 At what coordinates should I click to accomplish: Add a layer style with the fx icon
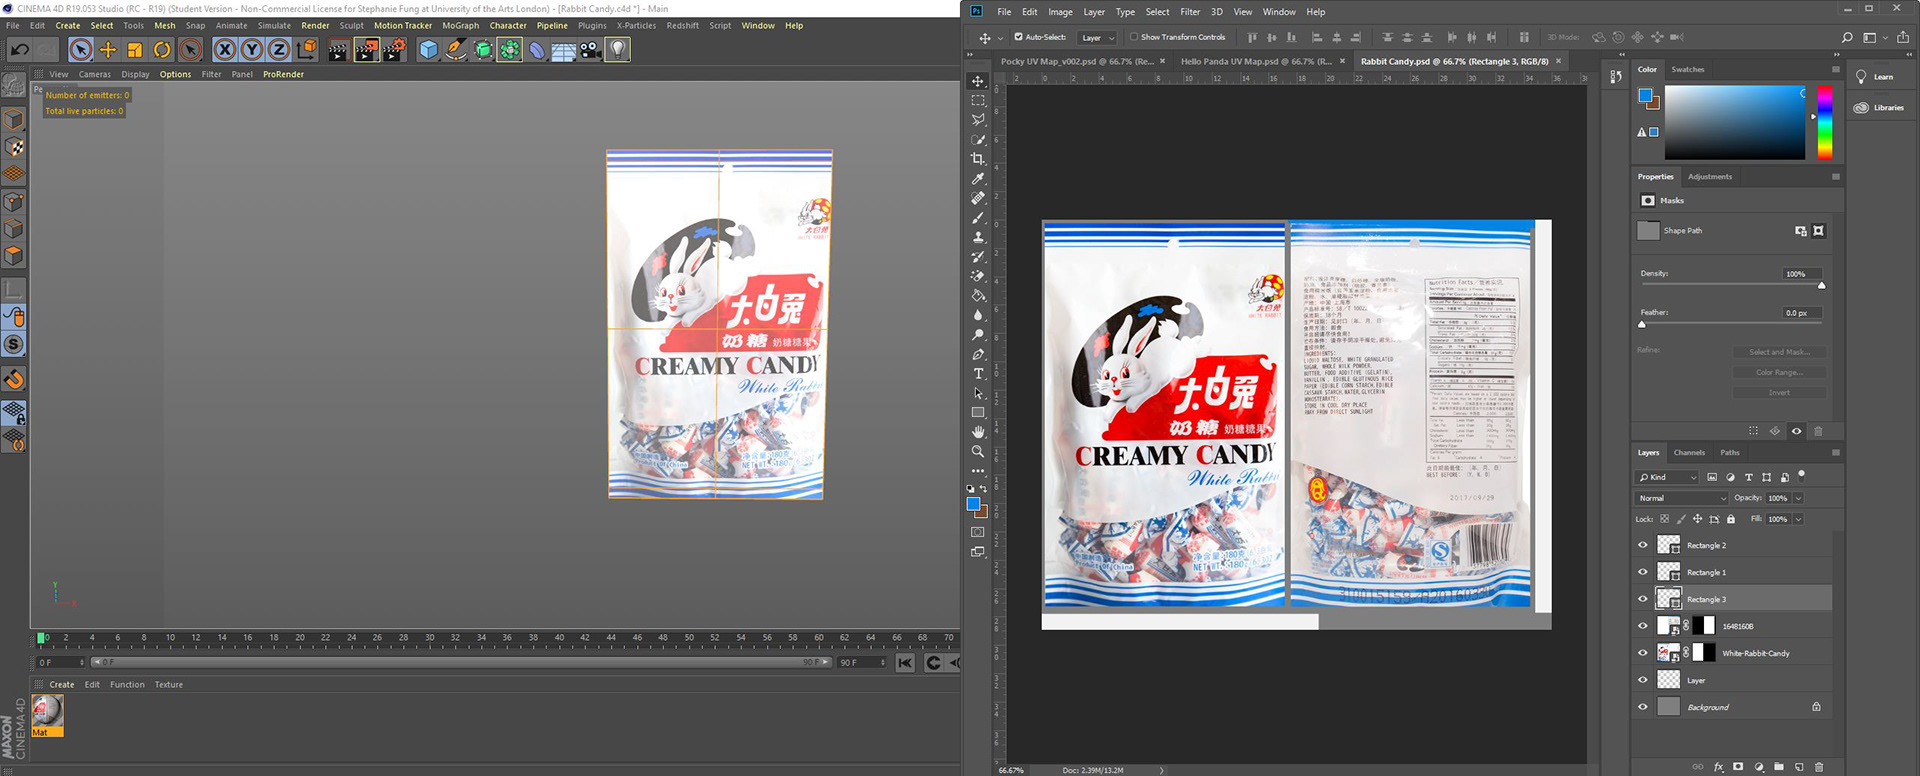[1718, 767]
